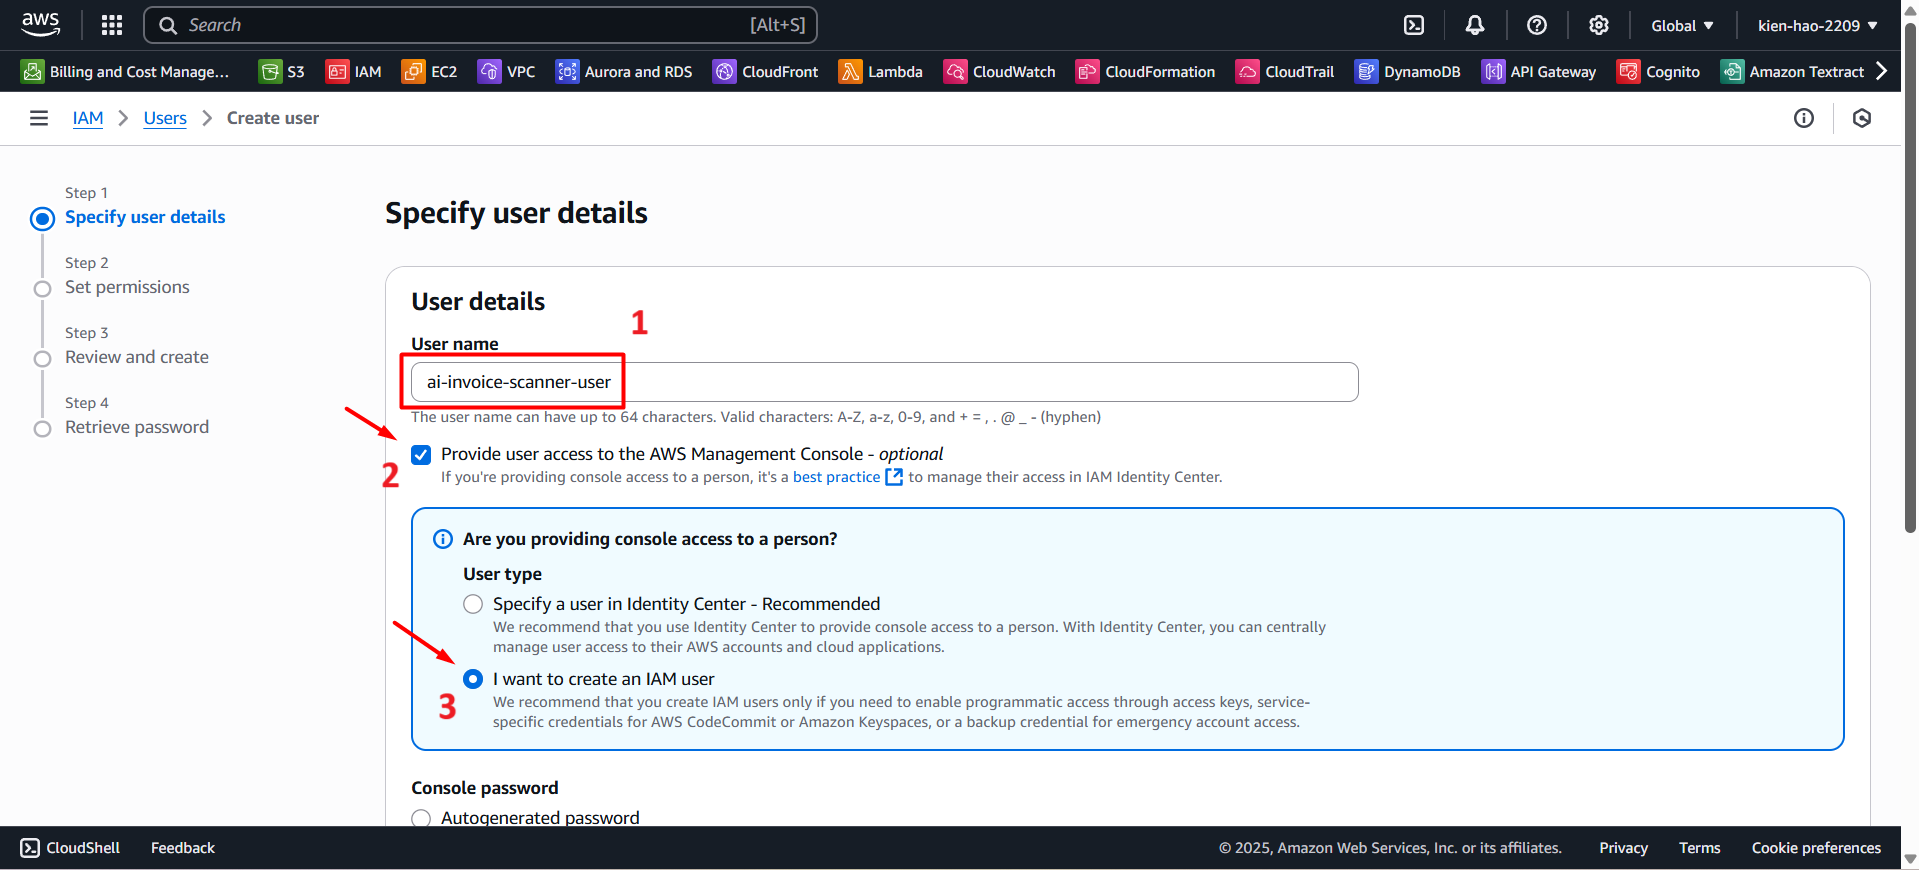Open the kien-hao-2209 account menu
This screenshot has height=870, width=1919.
click(x=1817, y=25)
